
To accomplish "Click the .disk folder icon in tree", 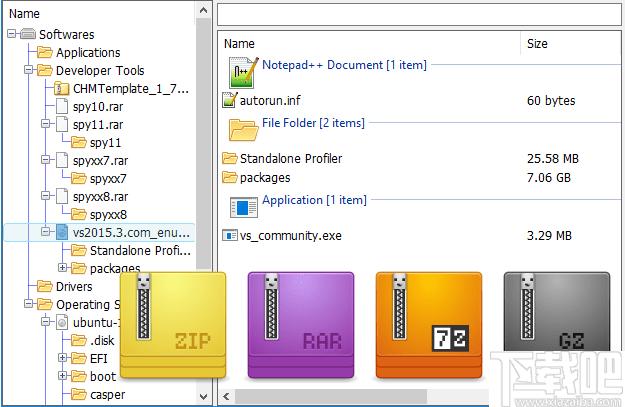I will (79, 340).
